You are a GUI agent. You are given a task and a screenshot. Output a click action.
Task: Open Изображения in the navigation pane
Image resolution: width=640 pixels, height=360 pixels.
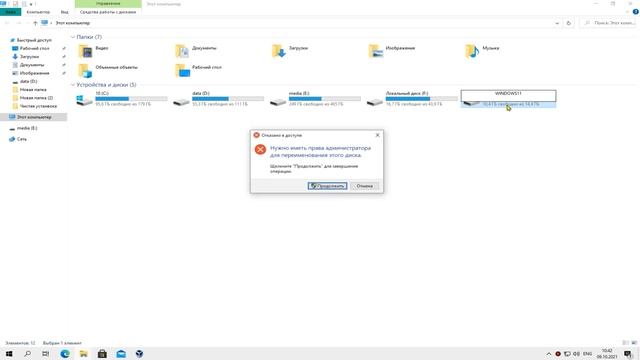[34, 73]
